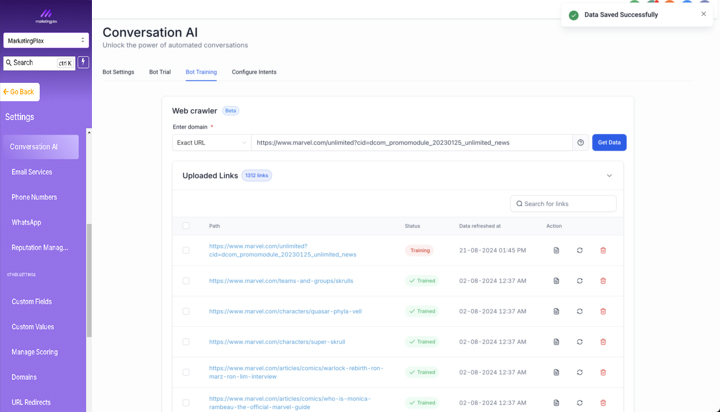Check the quasar-phyla-vell link checkbox
This screenshot has width=720, height=412.
click(x=186, y=311)
